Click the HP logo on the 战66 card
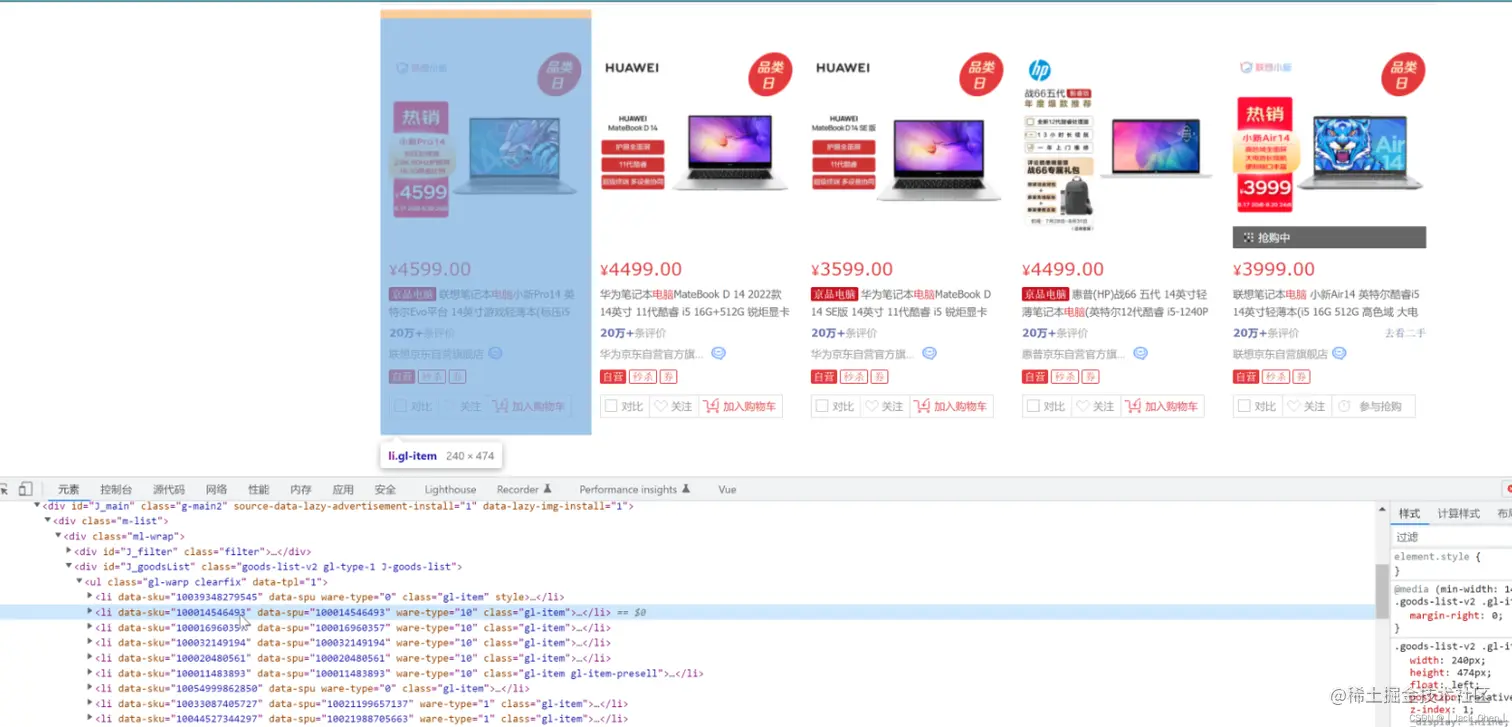The height and width of the screenshot is (727, 1512). tap(1039, 71)
